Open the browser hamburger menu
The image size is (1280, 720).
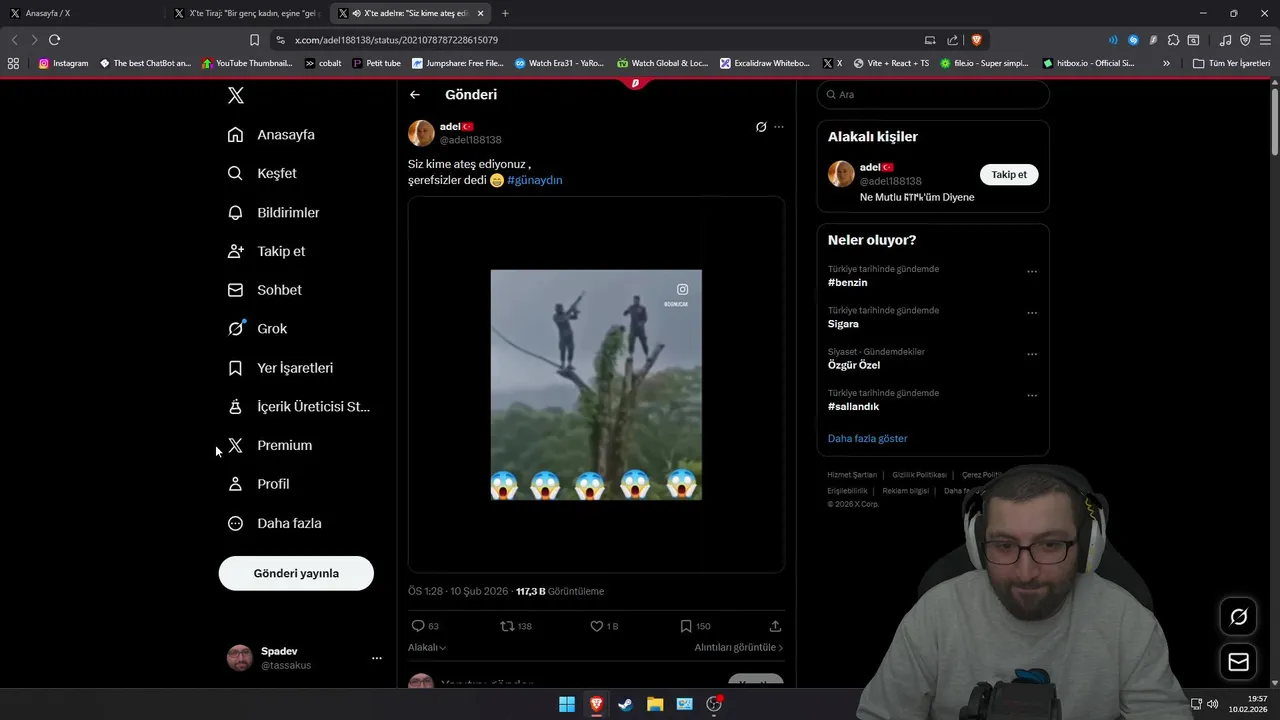tap(1265, 40)
